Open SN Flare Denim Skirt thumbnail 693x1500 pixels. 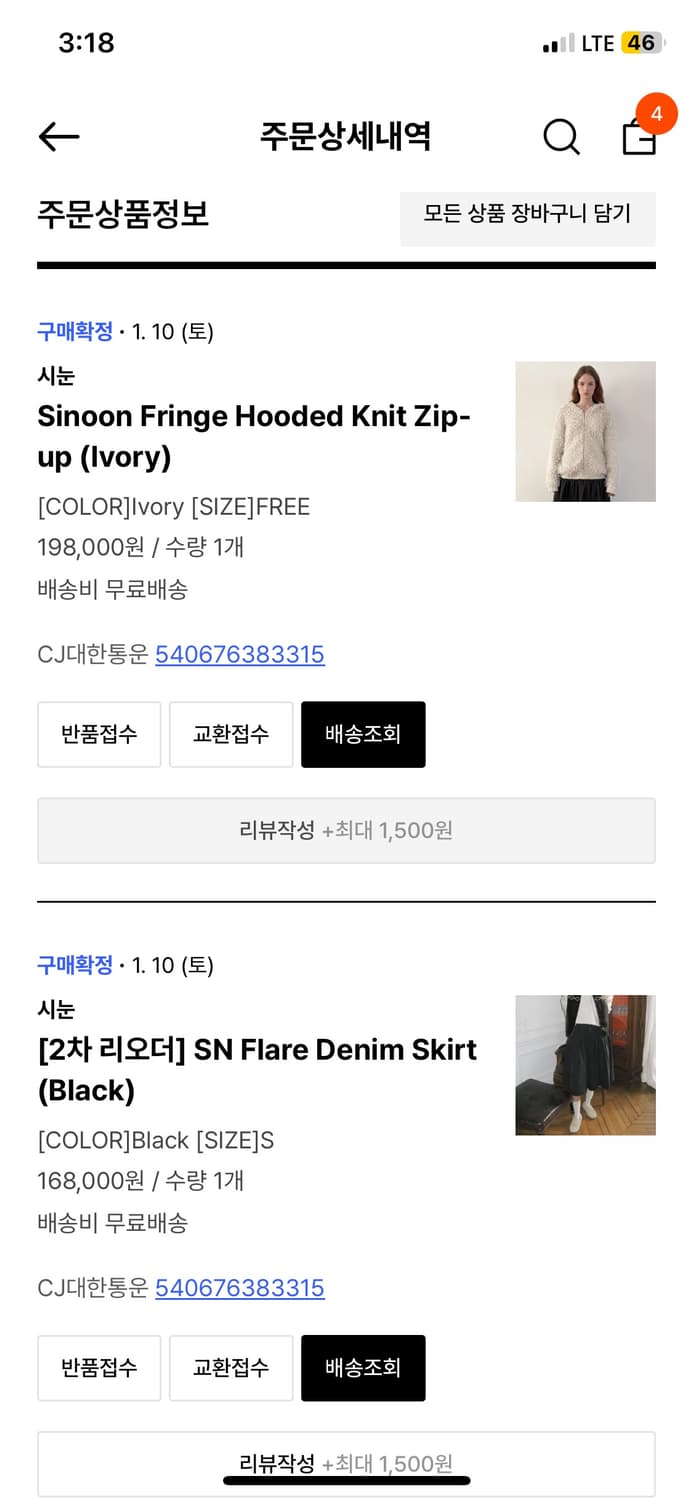585,1064
